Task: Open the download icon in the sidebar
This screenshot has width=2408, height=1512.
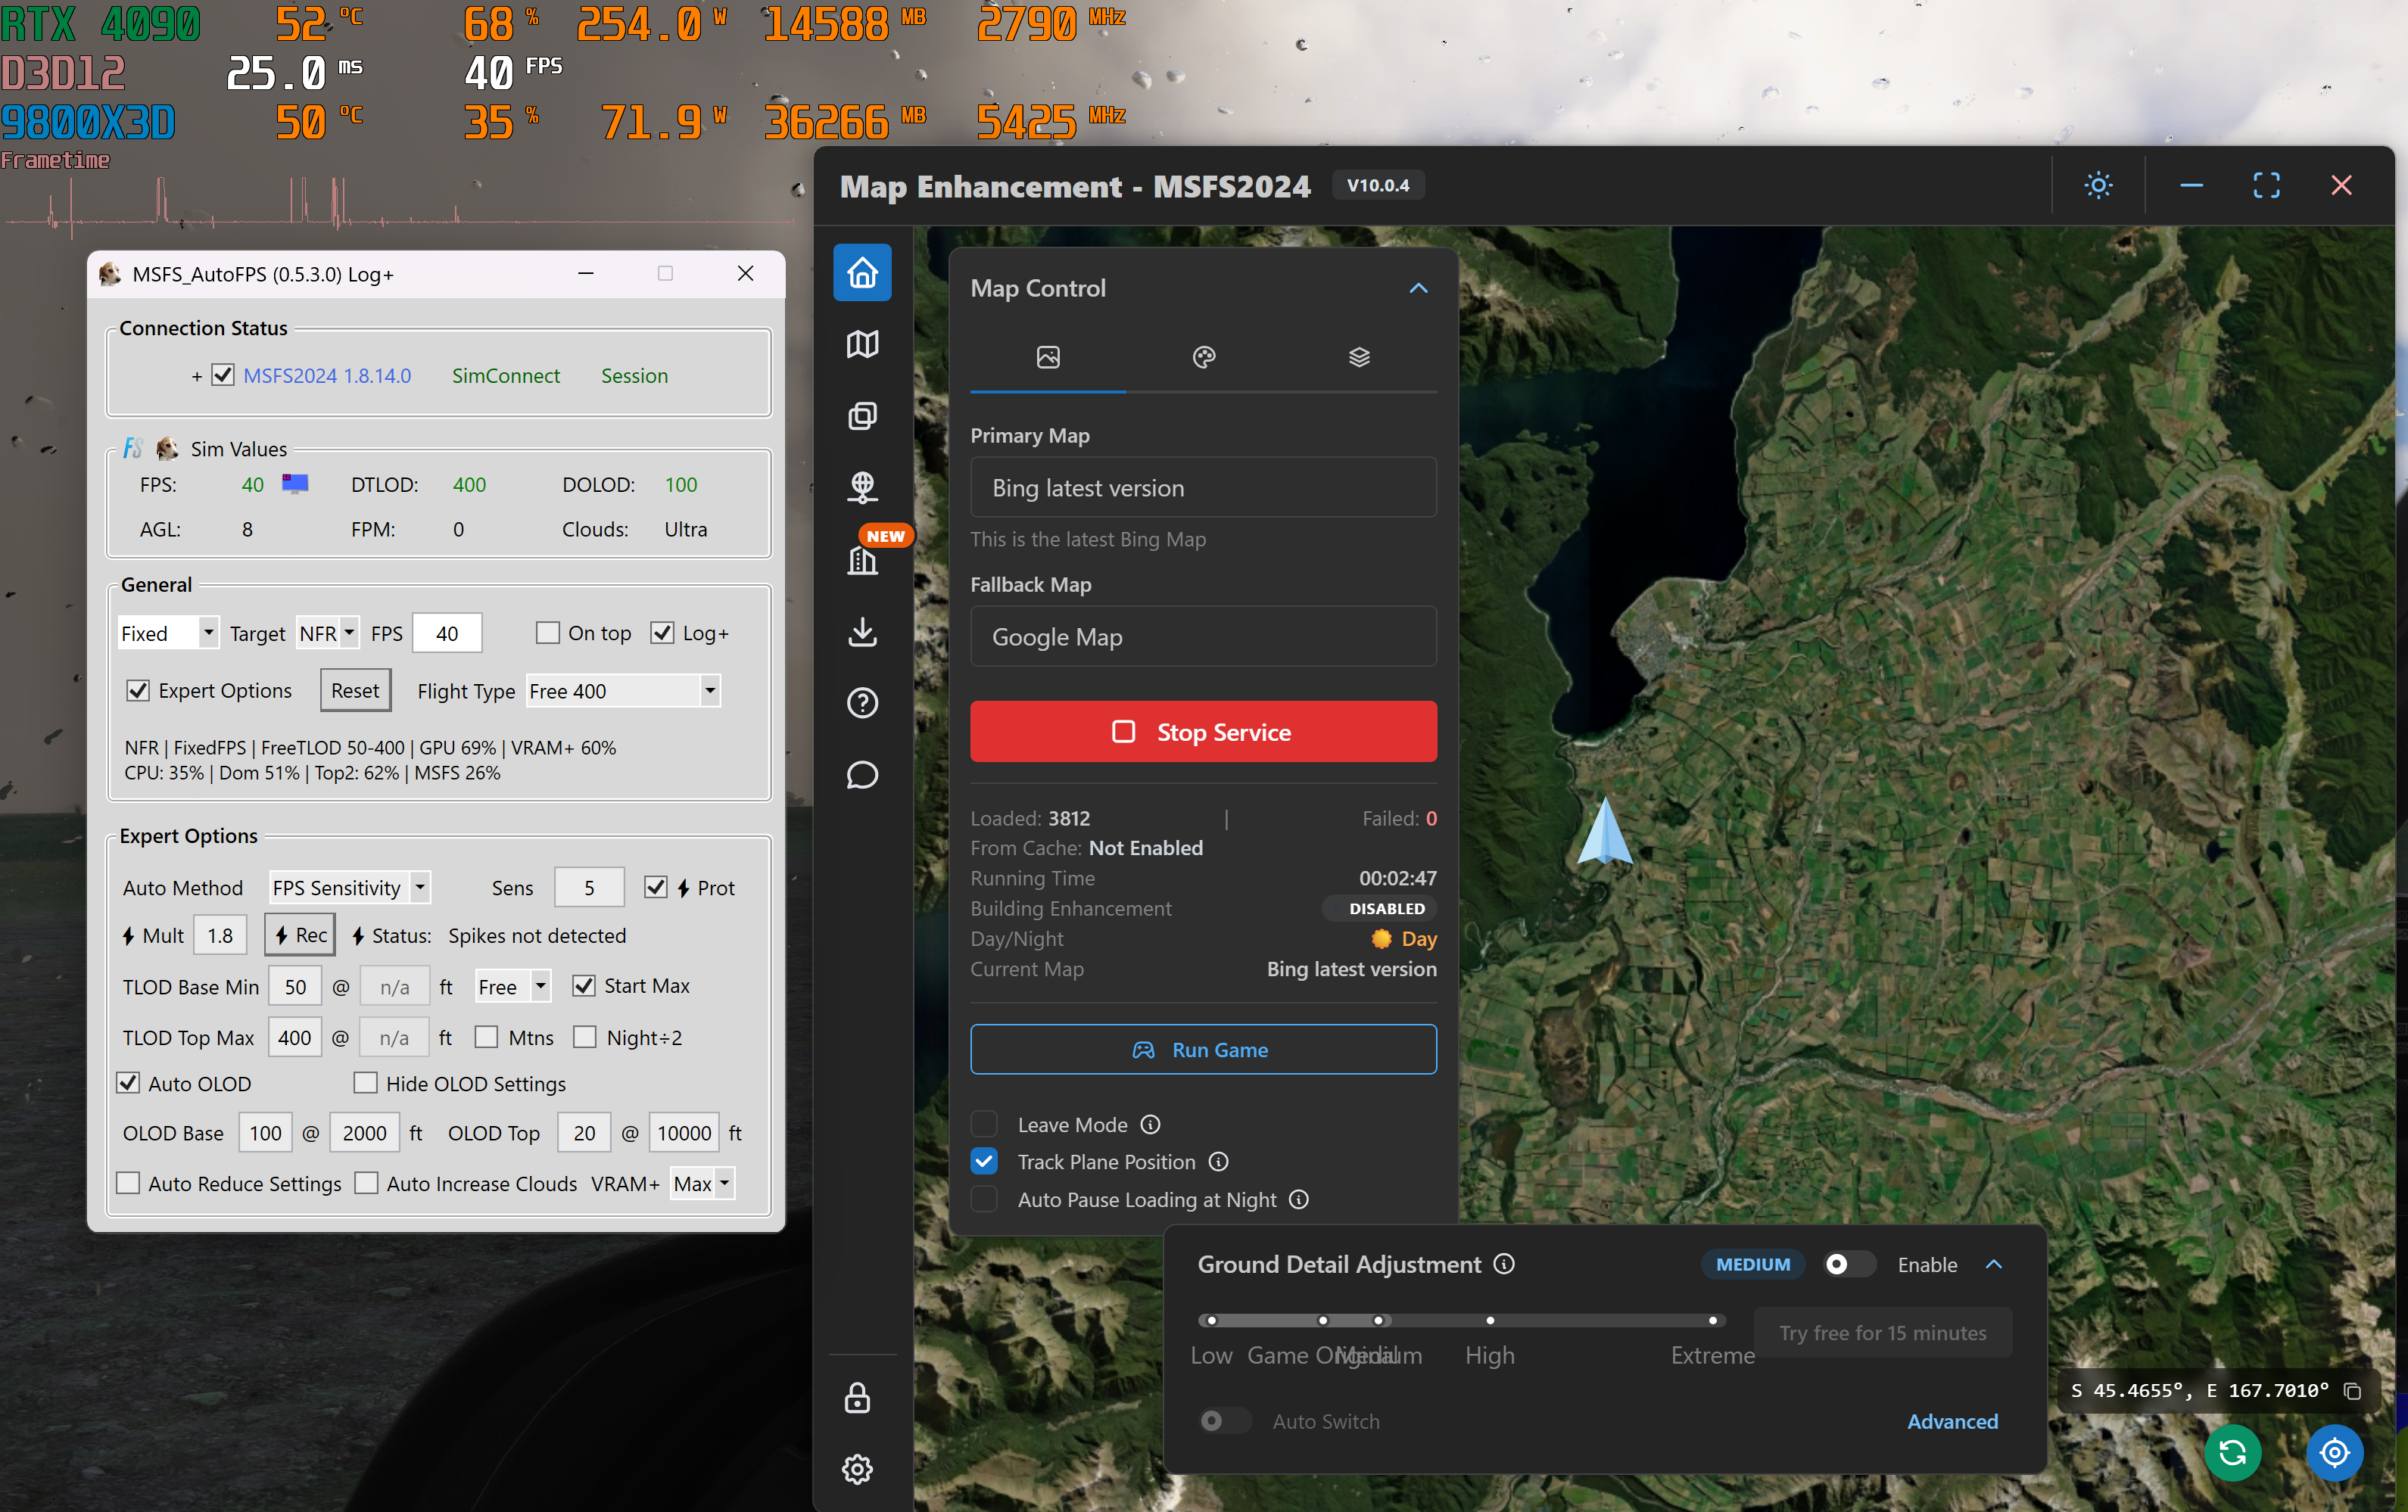Action: pyautogui.click(x=862, y=631)
